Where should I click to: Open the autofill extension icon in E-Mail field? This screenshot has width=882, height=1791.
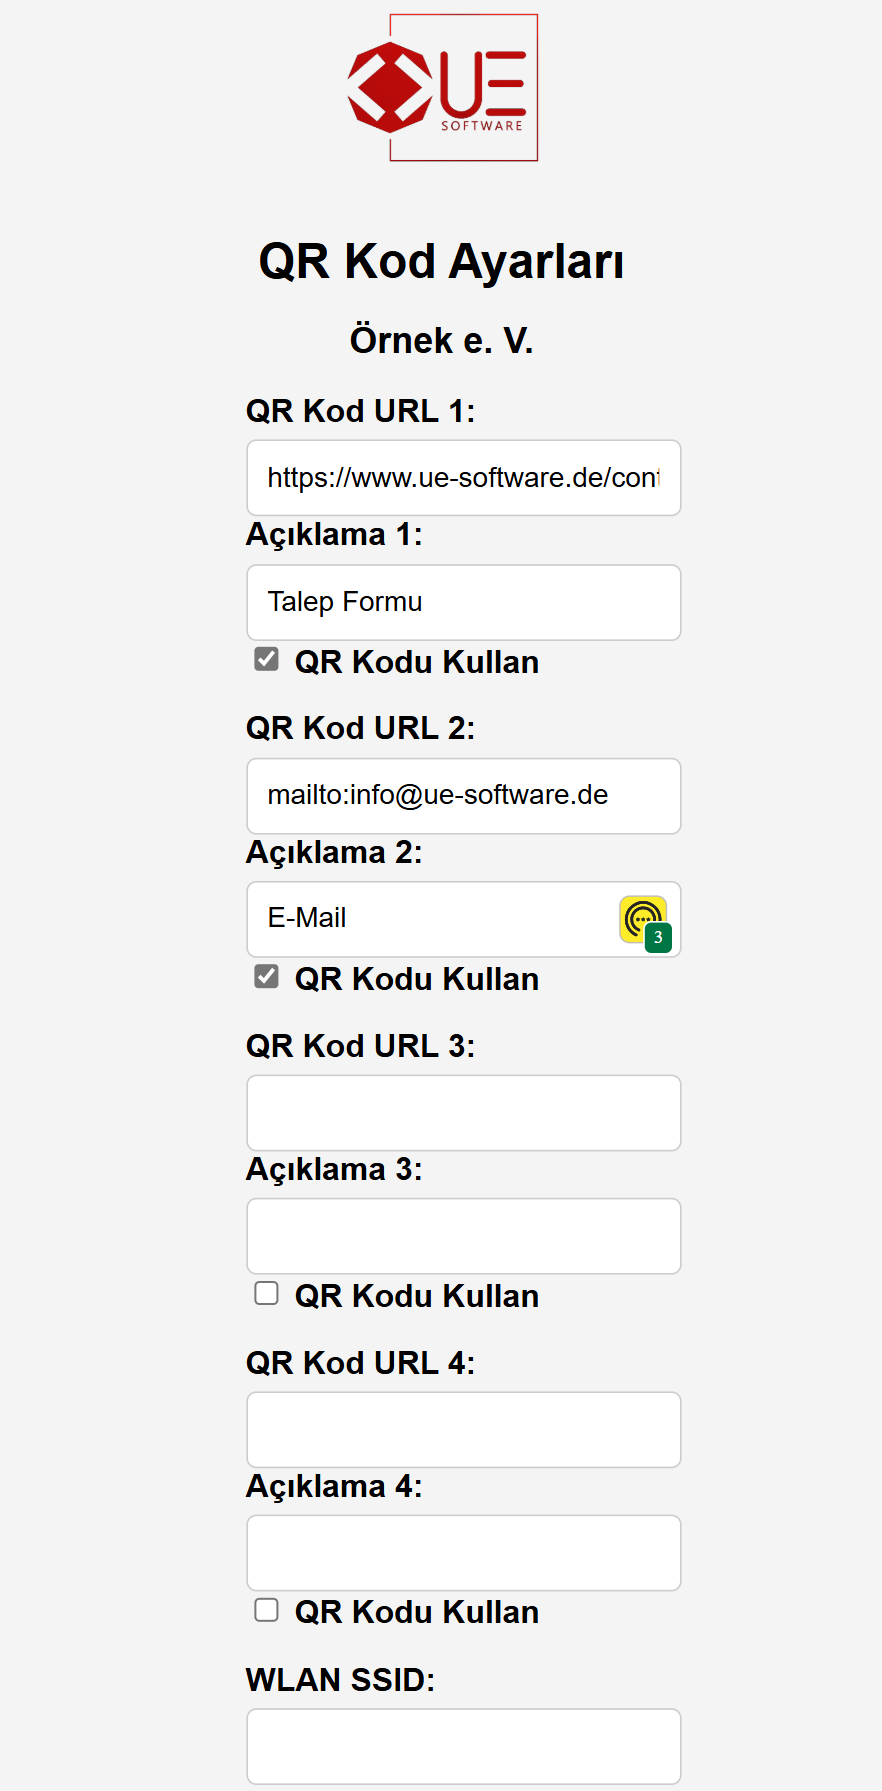(644, 922)
